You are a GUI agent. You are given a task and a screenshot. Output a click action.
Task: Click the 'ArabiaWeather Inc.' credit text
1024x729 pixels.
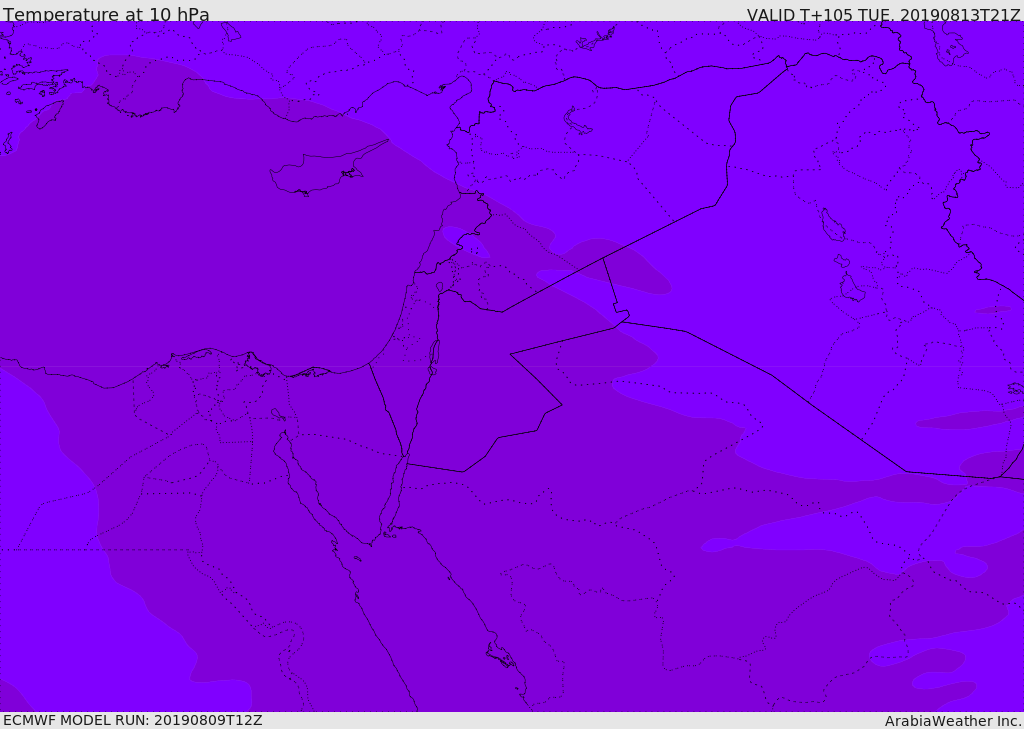(953, 721)
